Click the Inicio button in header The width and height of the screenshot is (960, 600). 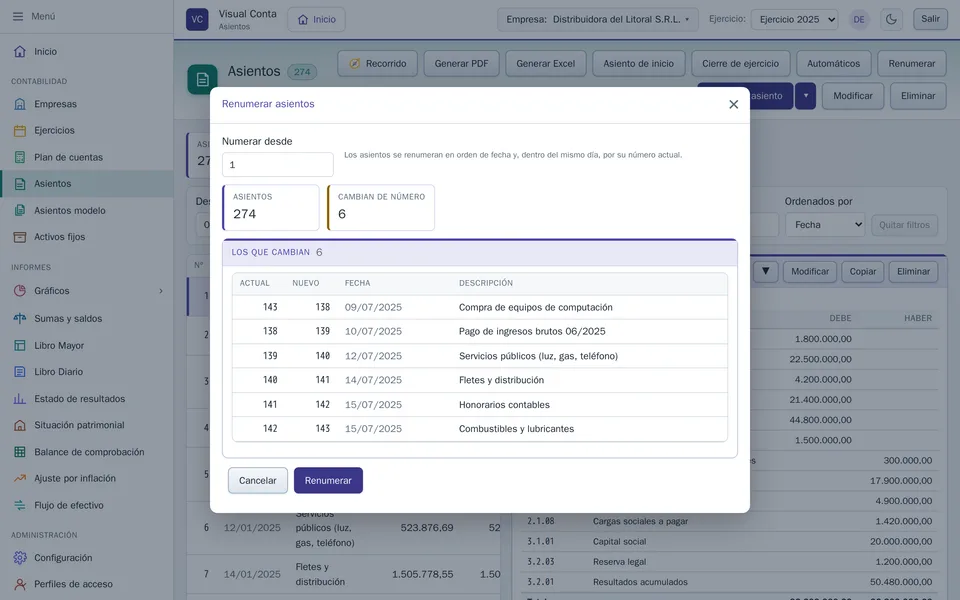click(x=317, y=20)
